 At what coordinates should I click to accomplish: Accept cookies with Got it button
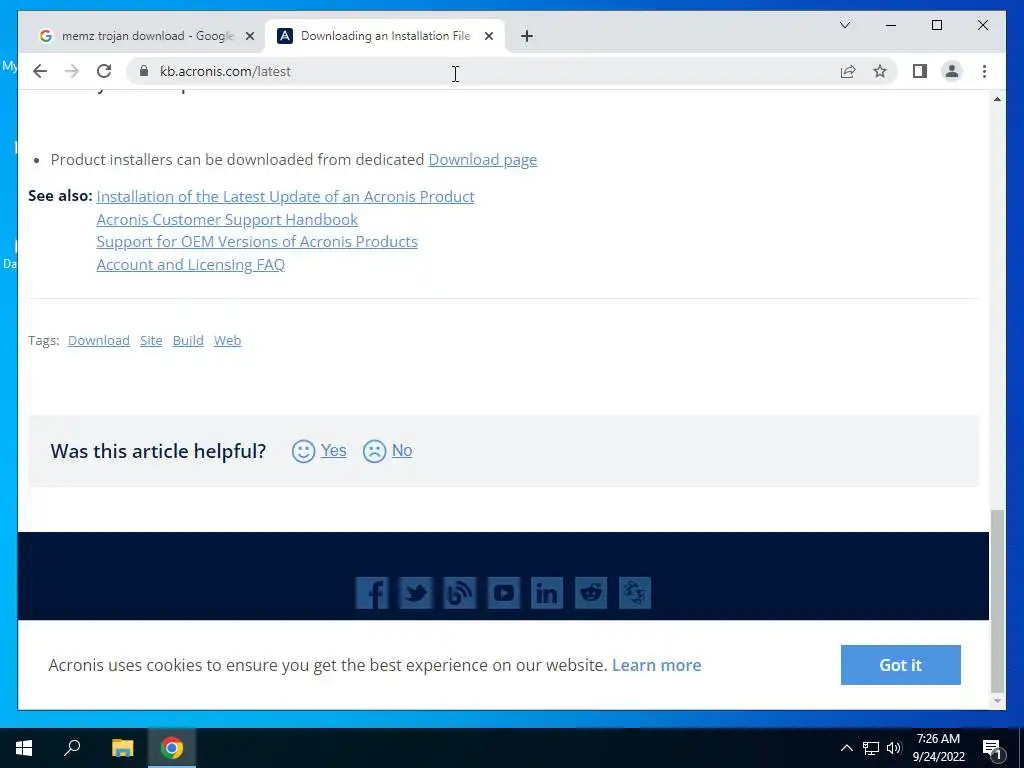click(x=901, y=665)
